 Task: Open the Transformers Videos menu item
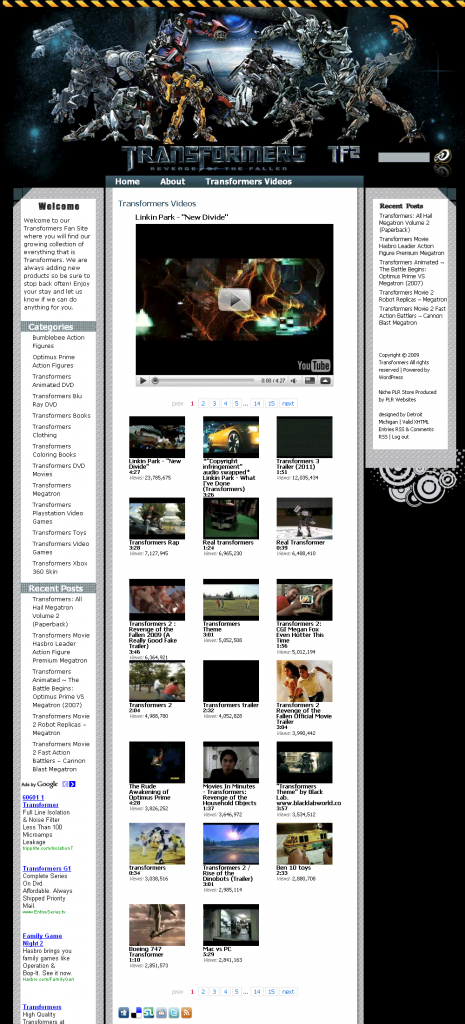(248, 182)
